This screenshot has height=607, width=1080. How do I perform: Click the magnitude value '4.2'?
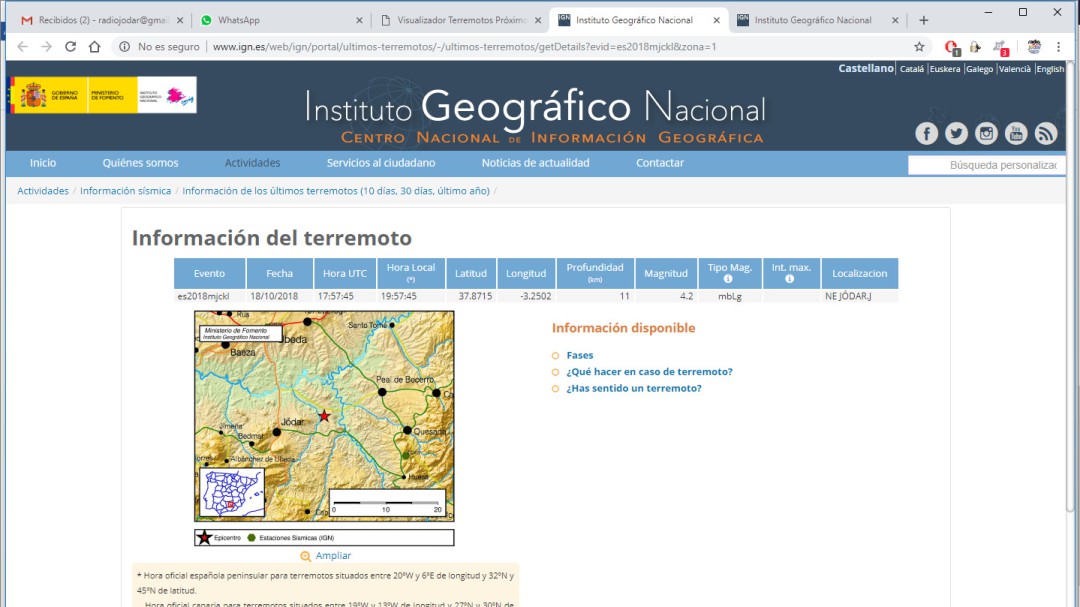686,296
